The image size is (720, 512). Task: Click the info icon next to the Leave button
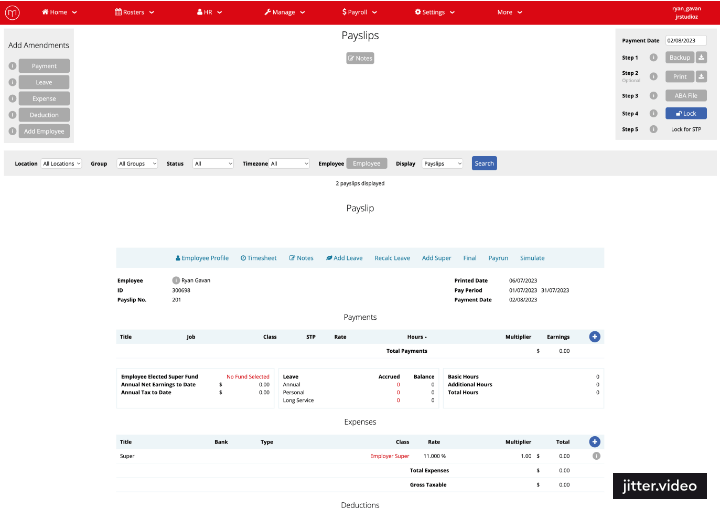[12, 82]
